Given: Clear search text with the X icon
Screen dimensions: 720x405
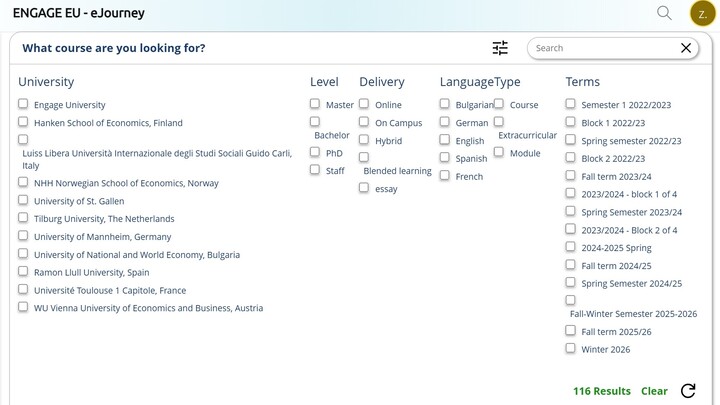Looking at the screenshot, I should [x=686, y=48].
